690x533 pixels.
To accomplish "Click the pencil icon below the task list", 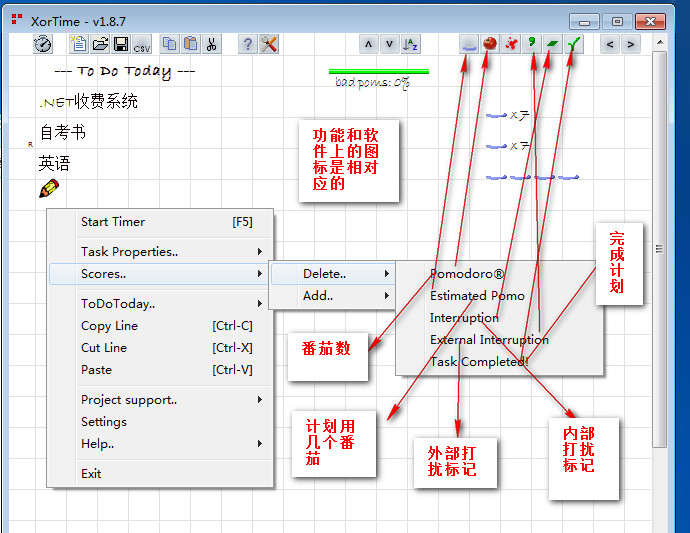I will click(x=49, y=188).
